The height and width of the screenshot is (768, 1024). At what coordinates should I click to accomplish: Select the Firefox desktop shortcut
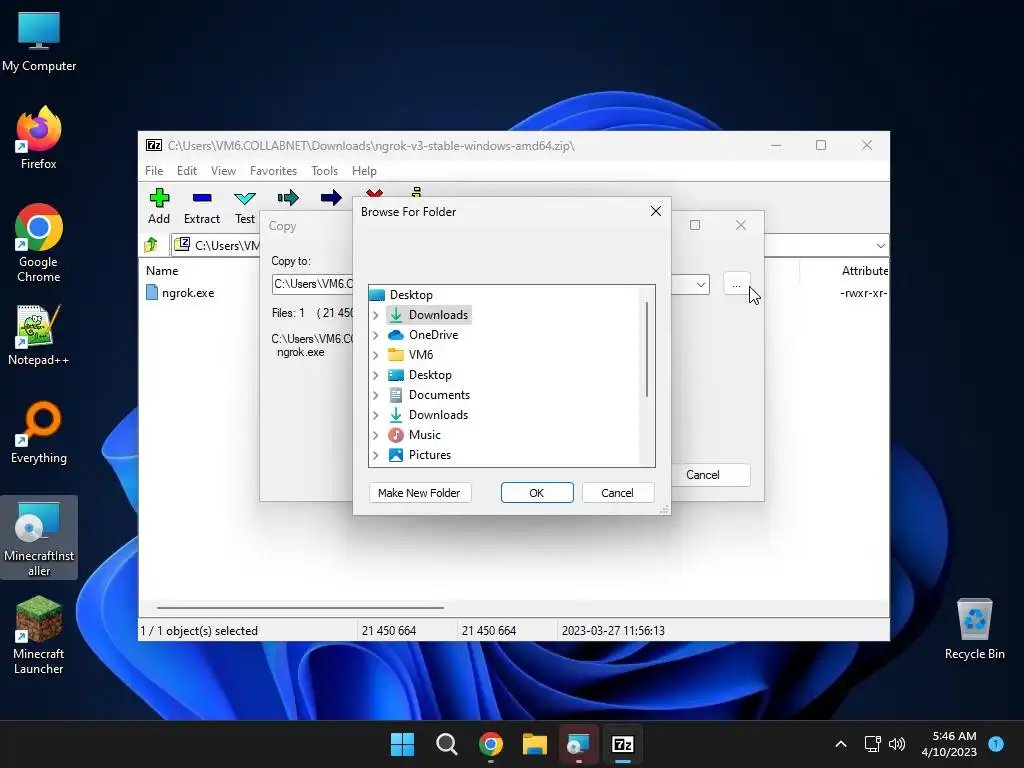coord(39,138)
